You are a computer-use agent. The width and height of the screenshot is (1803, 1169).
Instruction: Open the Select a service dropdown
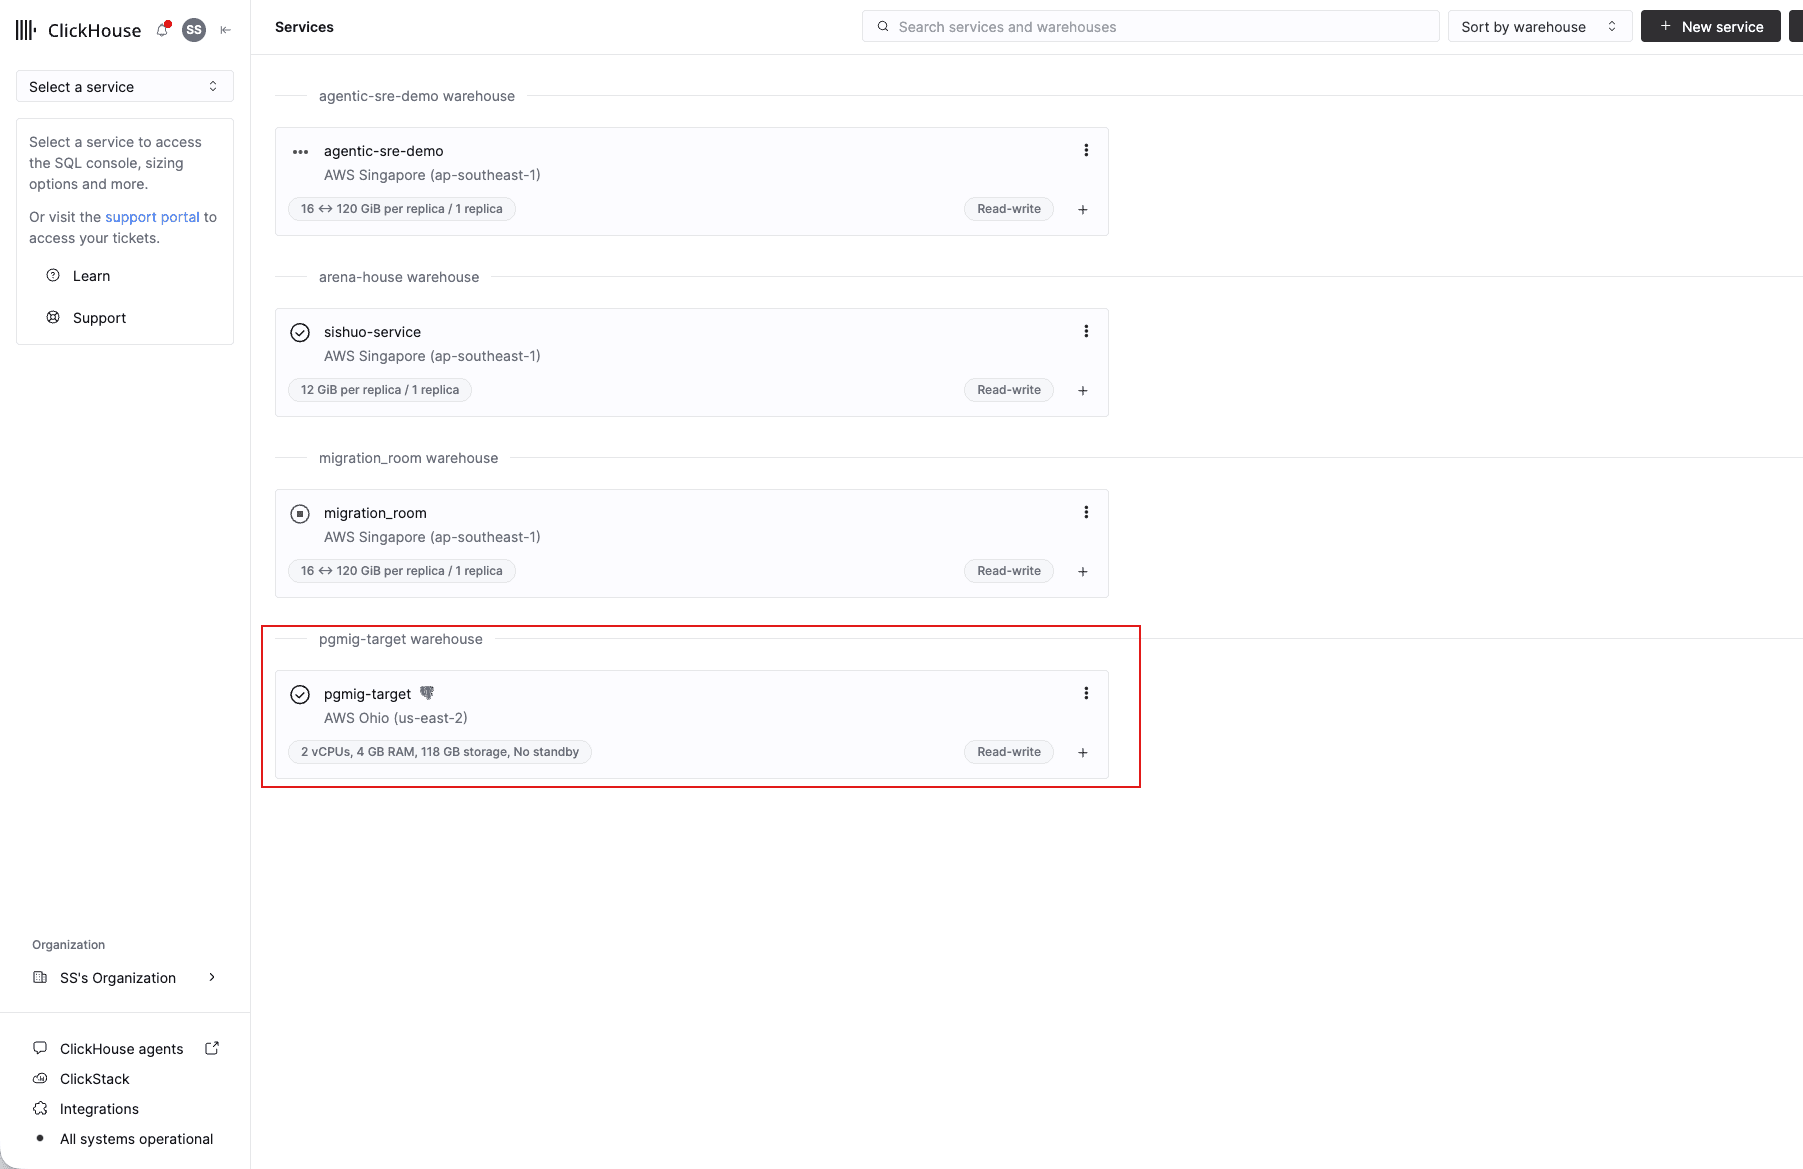(x=125, y=87)
